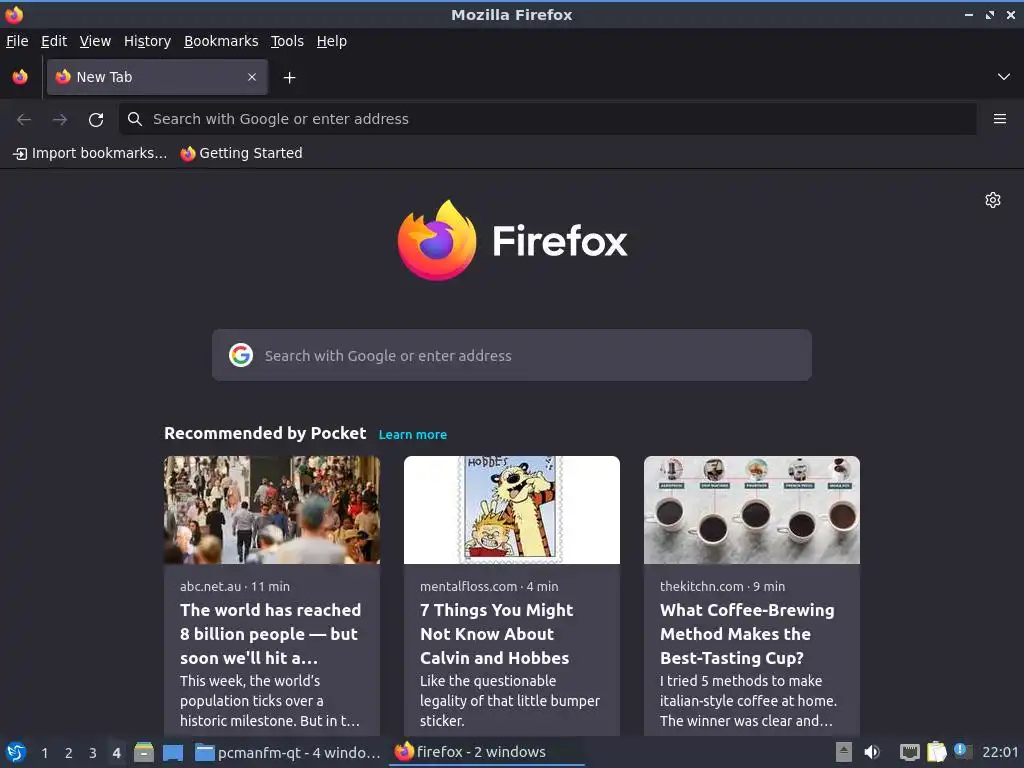Open new tab personalize gear settings

click(x=993, y=200)
